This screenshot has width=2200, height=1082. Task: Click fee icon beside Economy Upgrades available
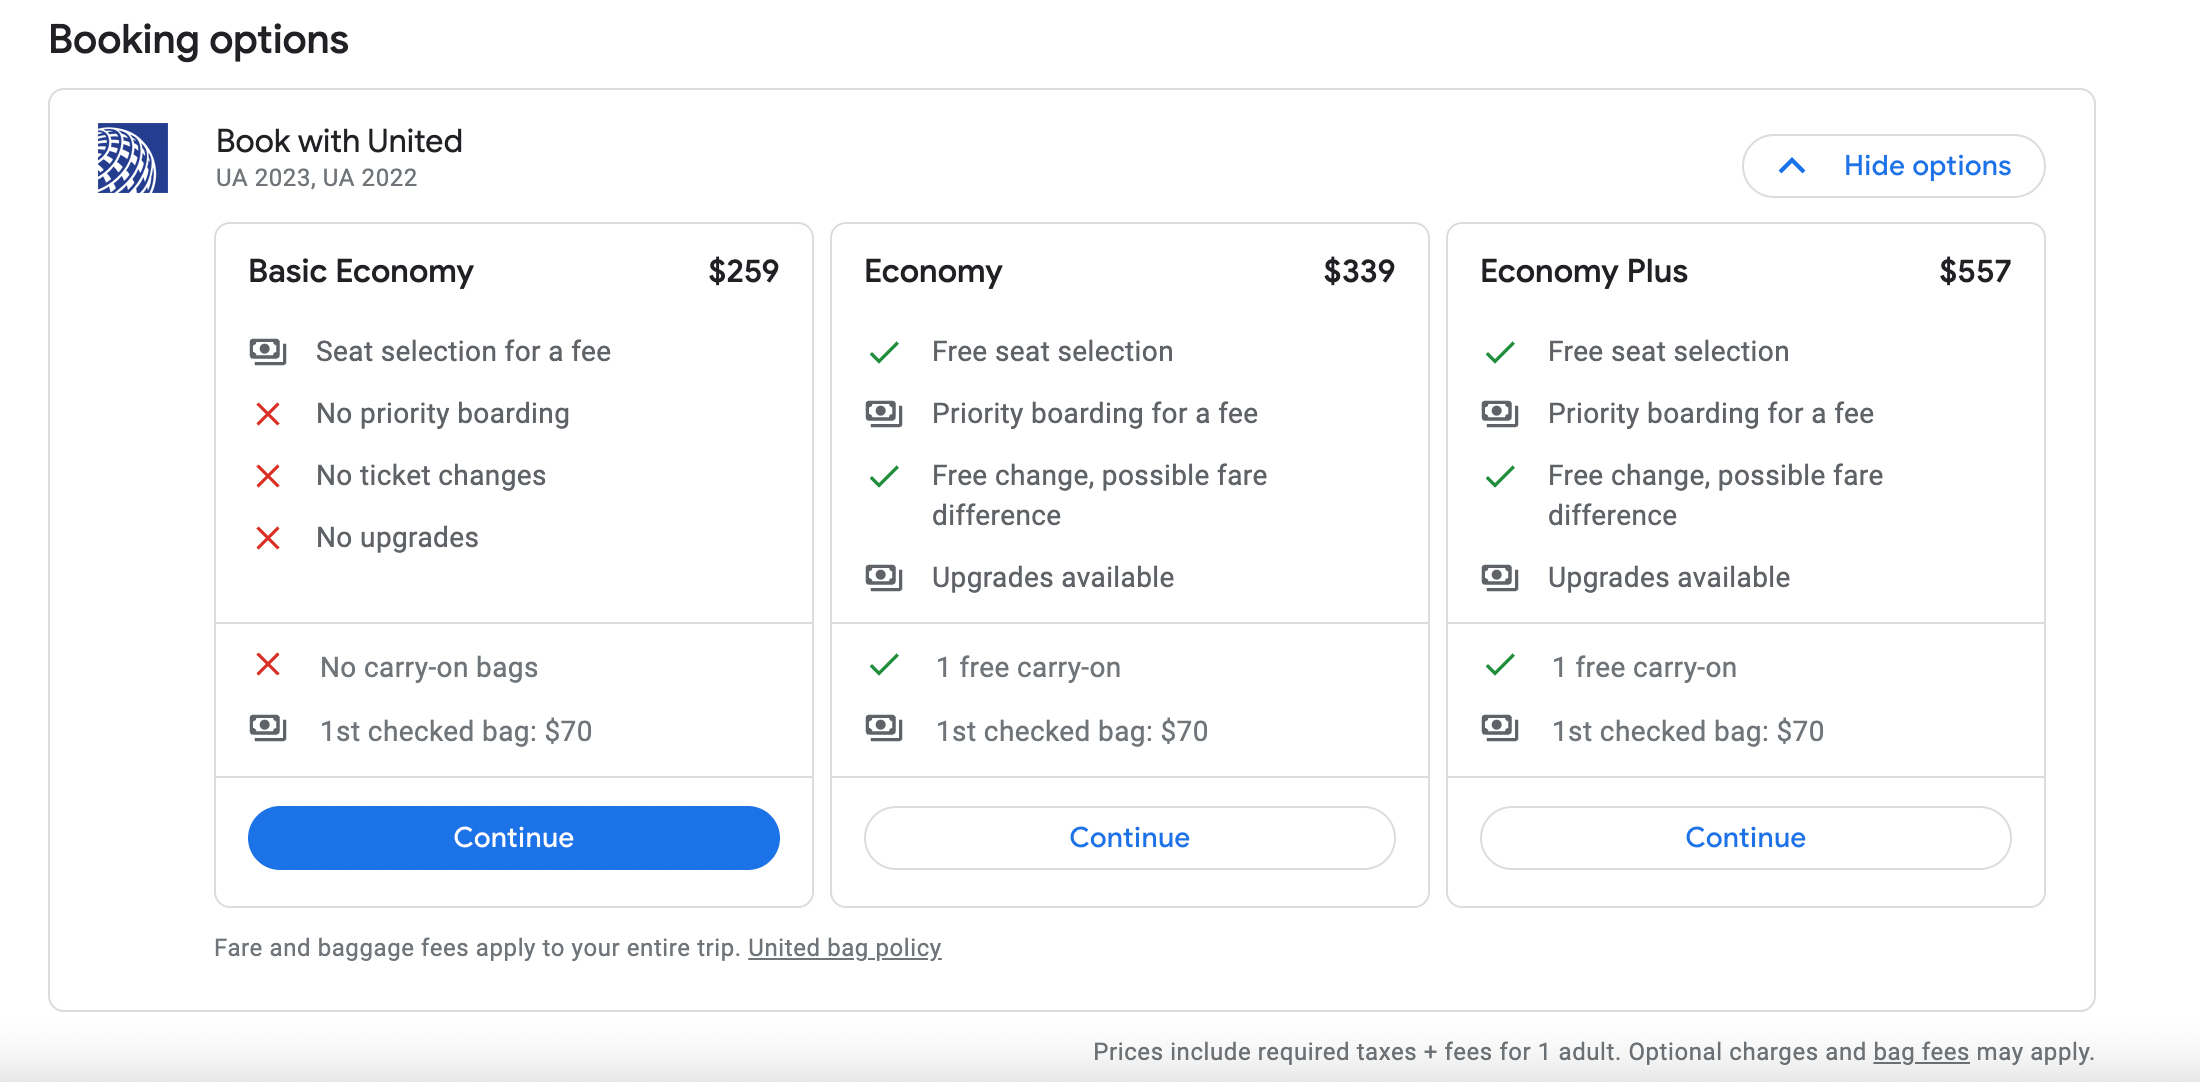(884, 578)
